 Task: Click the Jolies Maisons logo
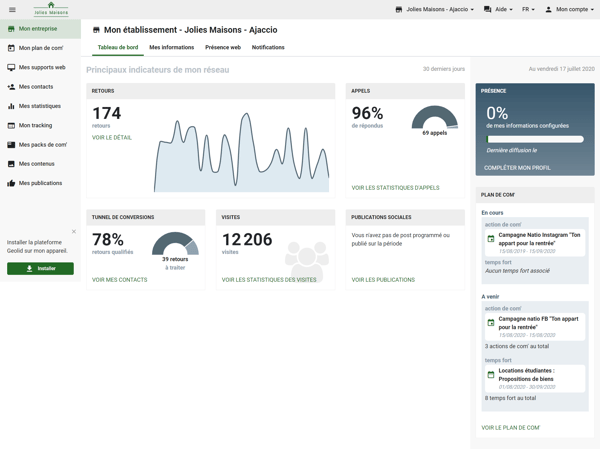point(51,9)
